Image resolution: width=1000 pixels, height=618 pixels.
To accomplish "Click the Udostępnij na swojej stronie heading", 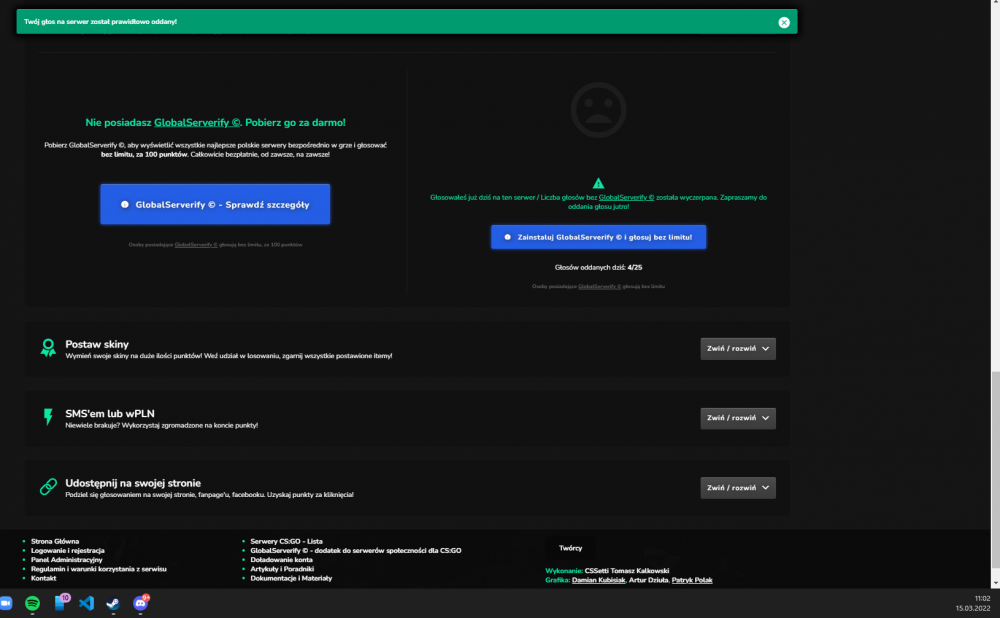I will 133,483.
